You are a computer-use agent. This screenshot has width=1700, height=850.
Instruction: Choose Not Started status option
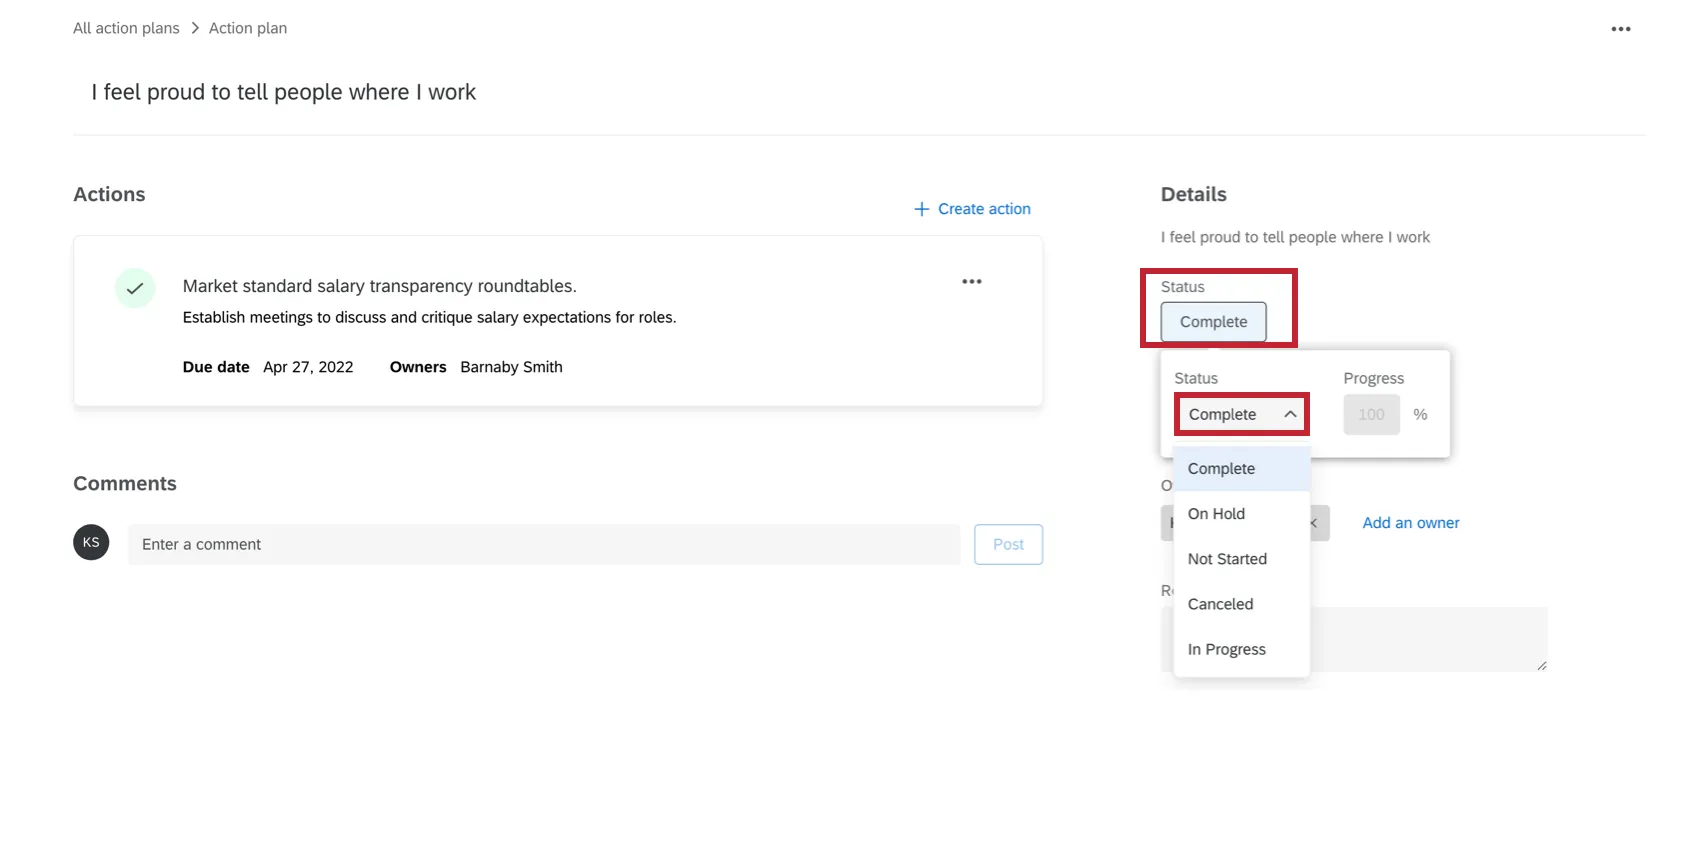point(1227,559)
